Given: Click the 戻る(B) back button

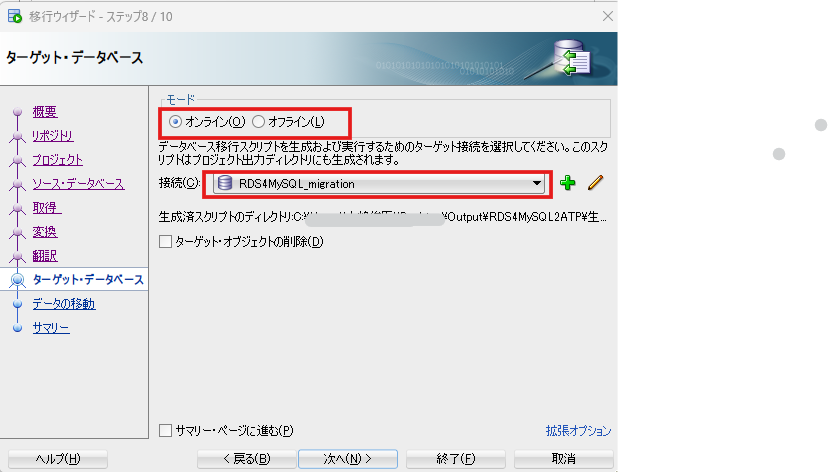Looking at the screenshot, I should tap(247, 459).
